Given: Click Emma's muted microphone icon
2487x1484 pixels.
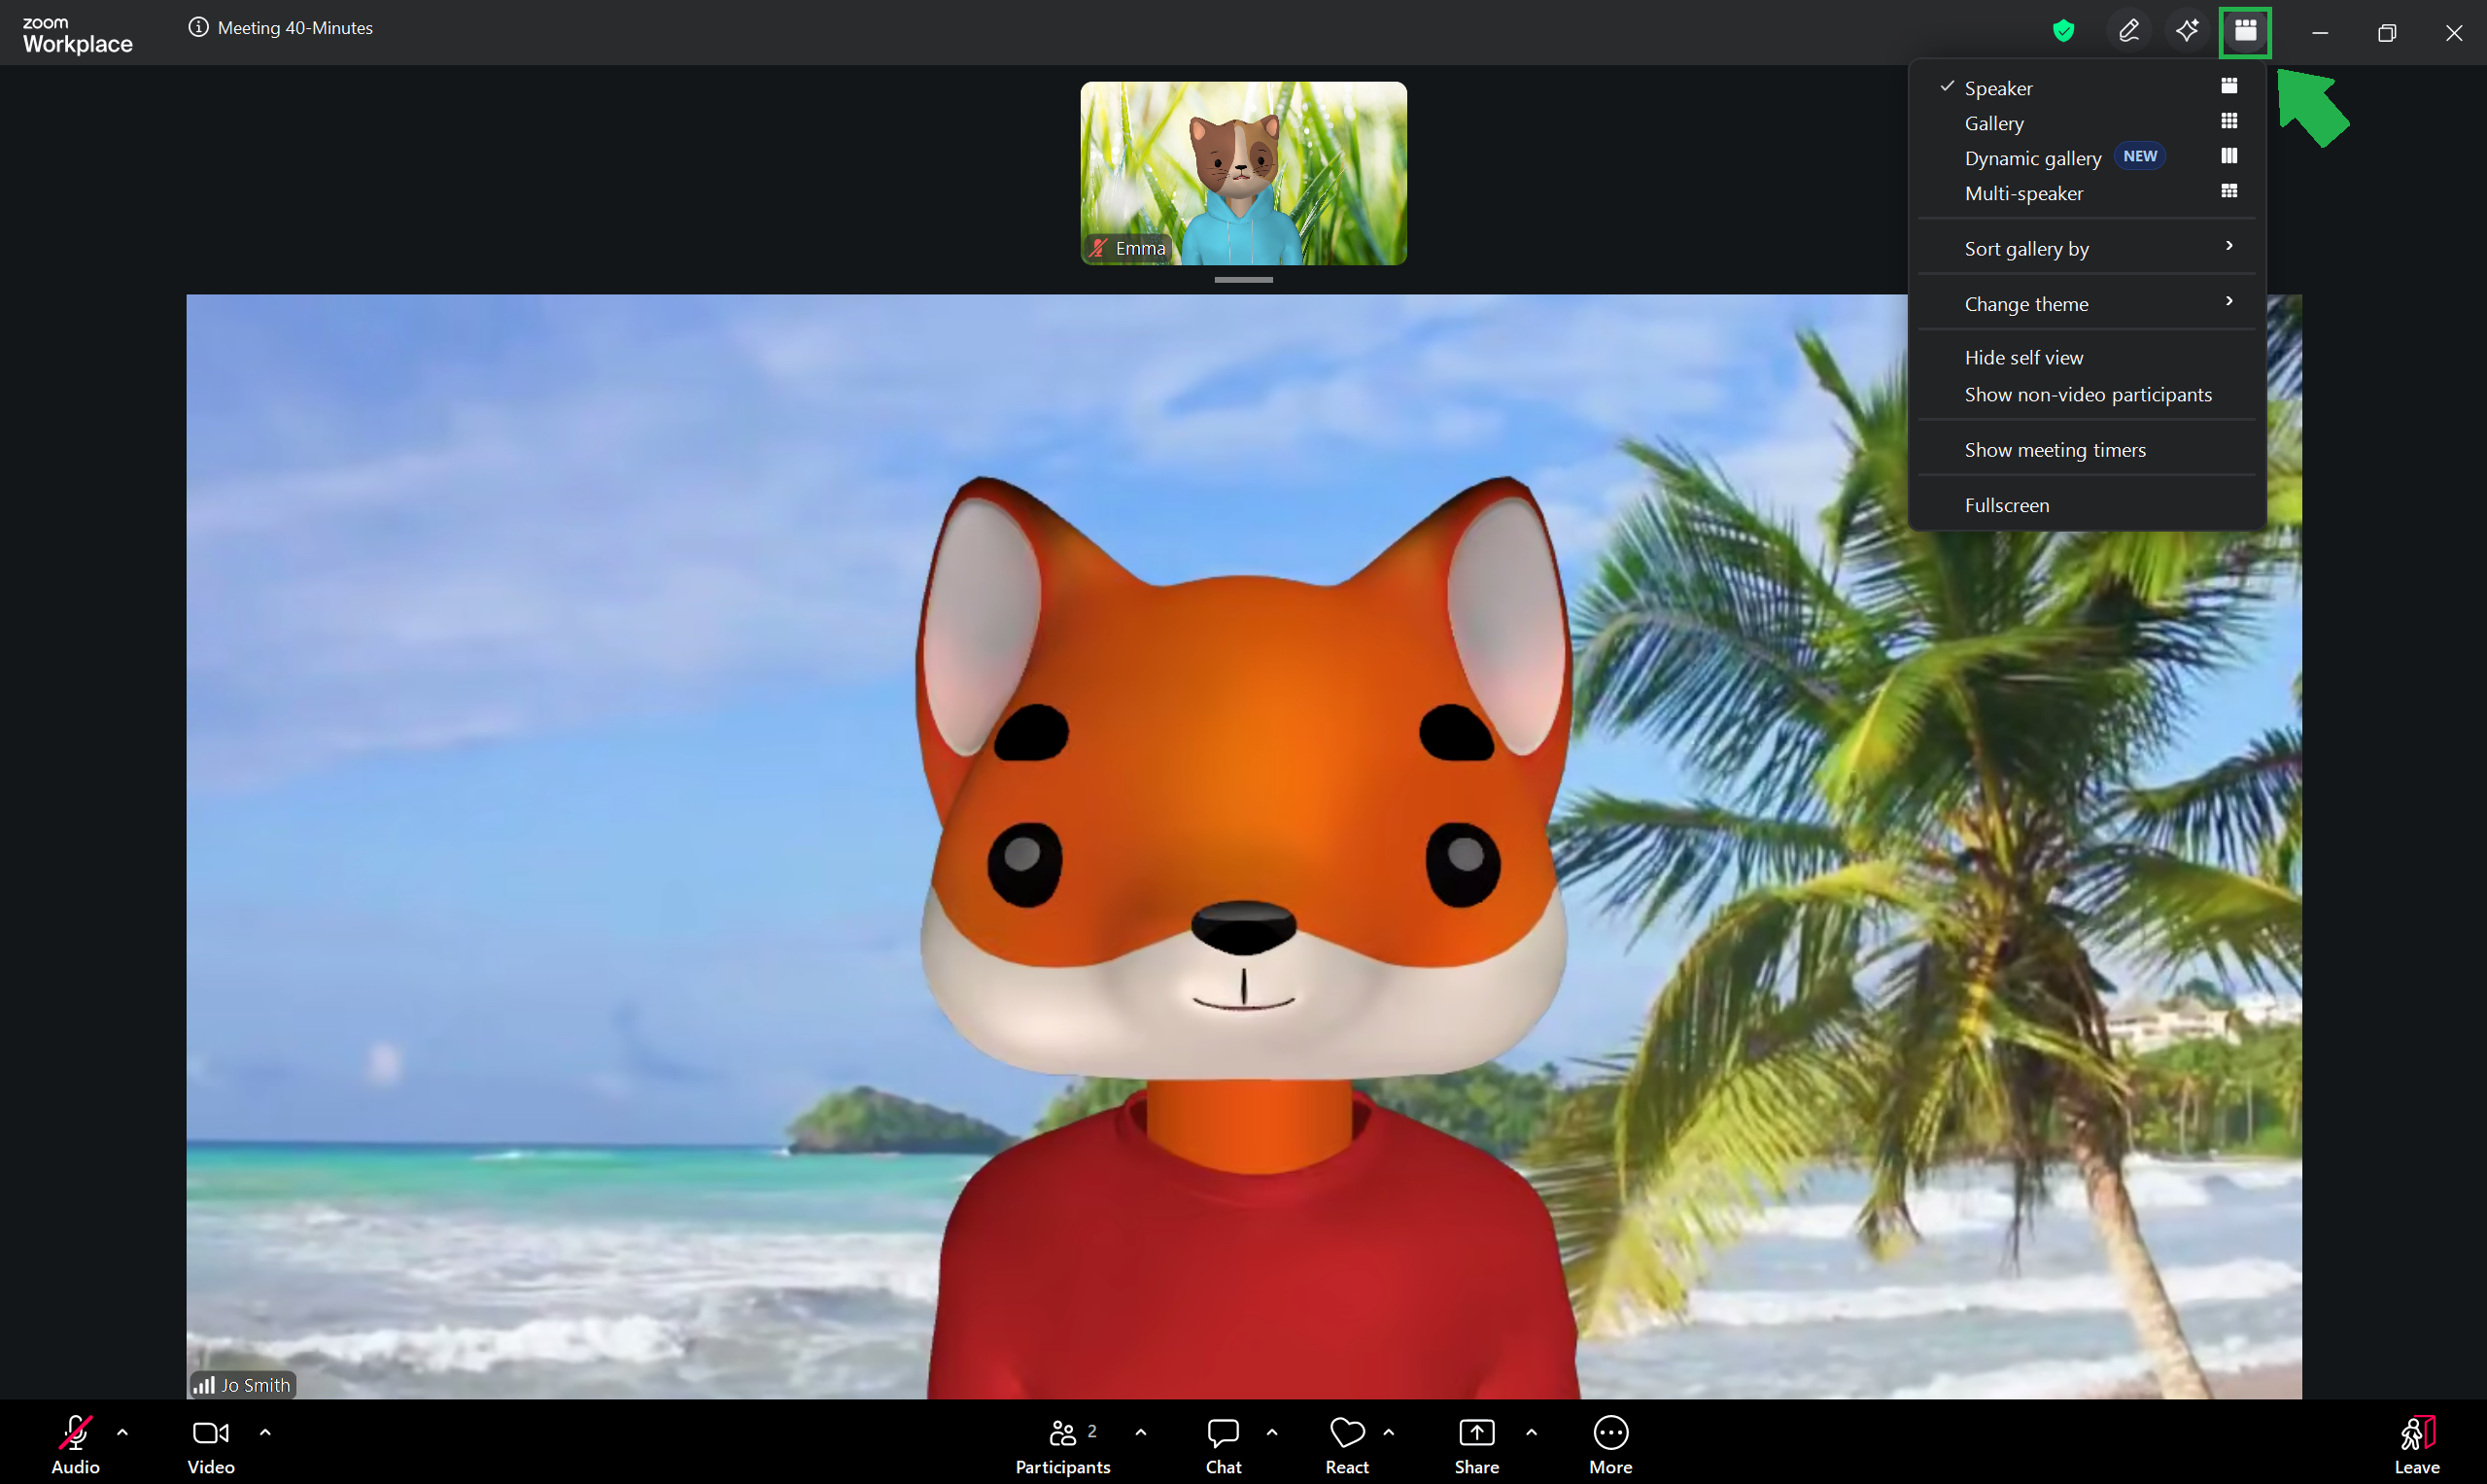Looking at the screenshot, I should tap(1099, 248).
